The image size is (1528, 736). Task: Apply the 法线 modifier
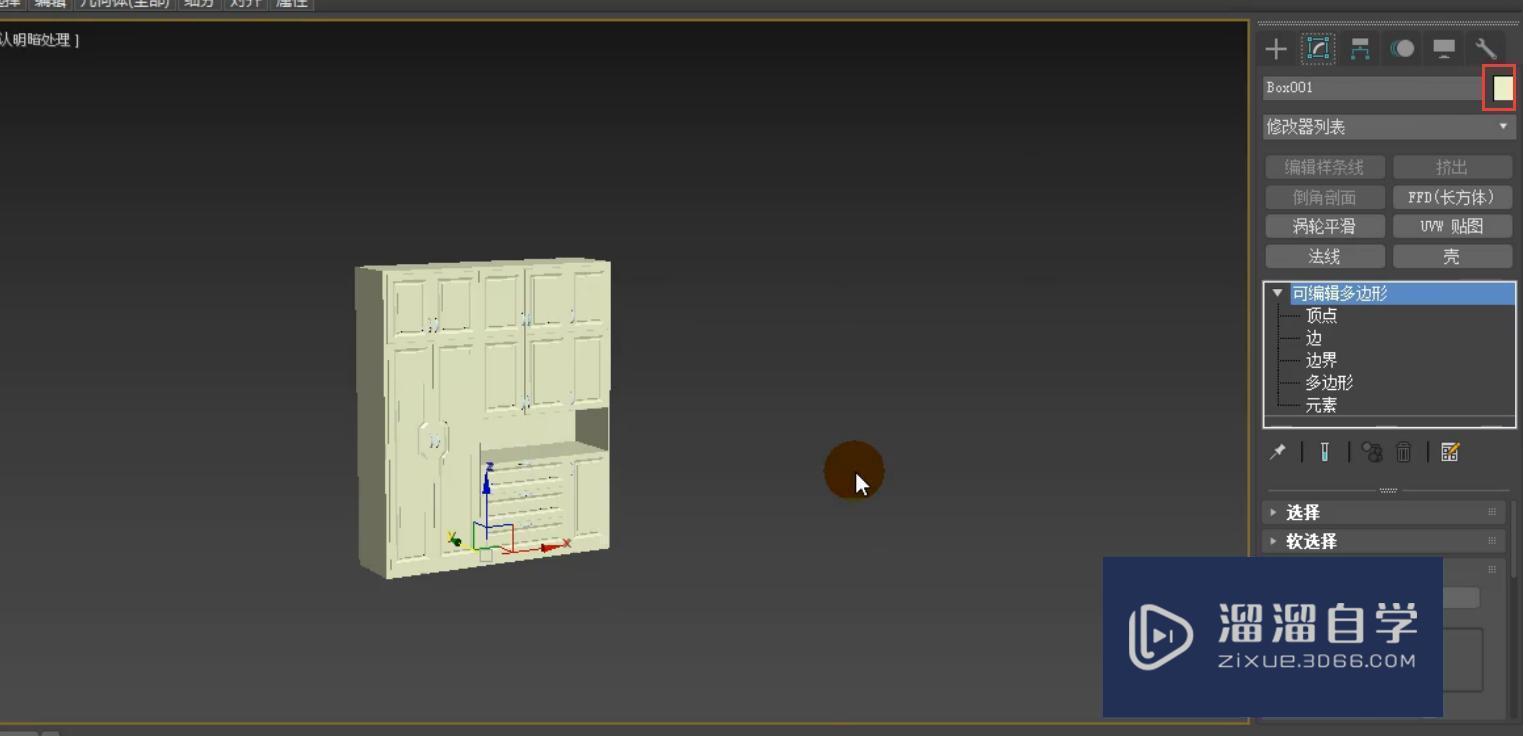(x=1324, y=257)
